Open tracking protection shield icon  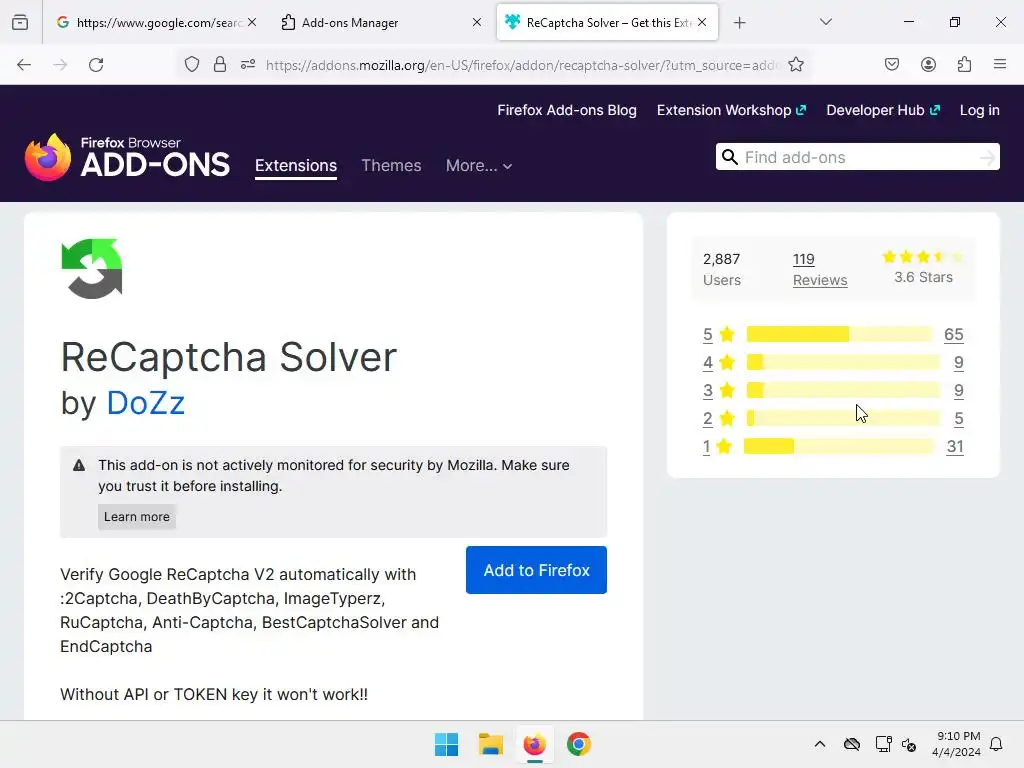click(x=191, y=65)
